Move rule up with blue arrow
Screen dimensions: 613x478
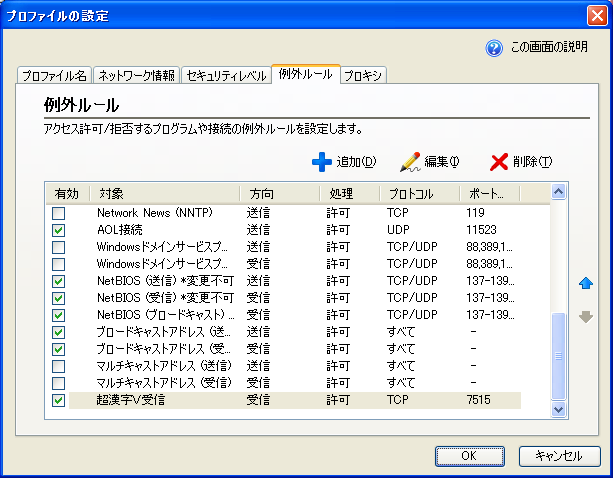pos(587,284)
